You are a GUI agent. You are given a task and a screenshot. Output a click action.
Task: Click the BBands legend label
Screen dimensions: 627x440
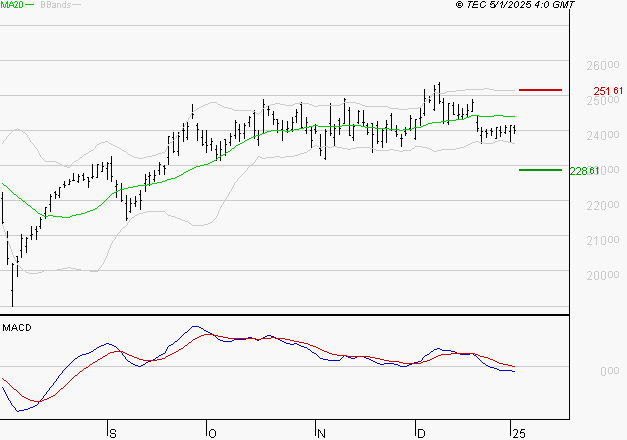tap(52, 5)
